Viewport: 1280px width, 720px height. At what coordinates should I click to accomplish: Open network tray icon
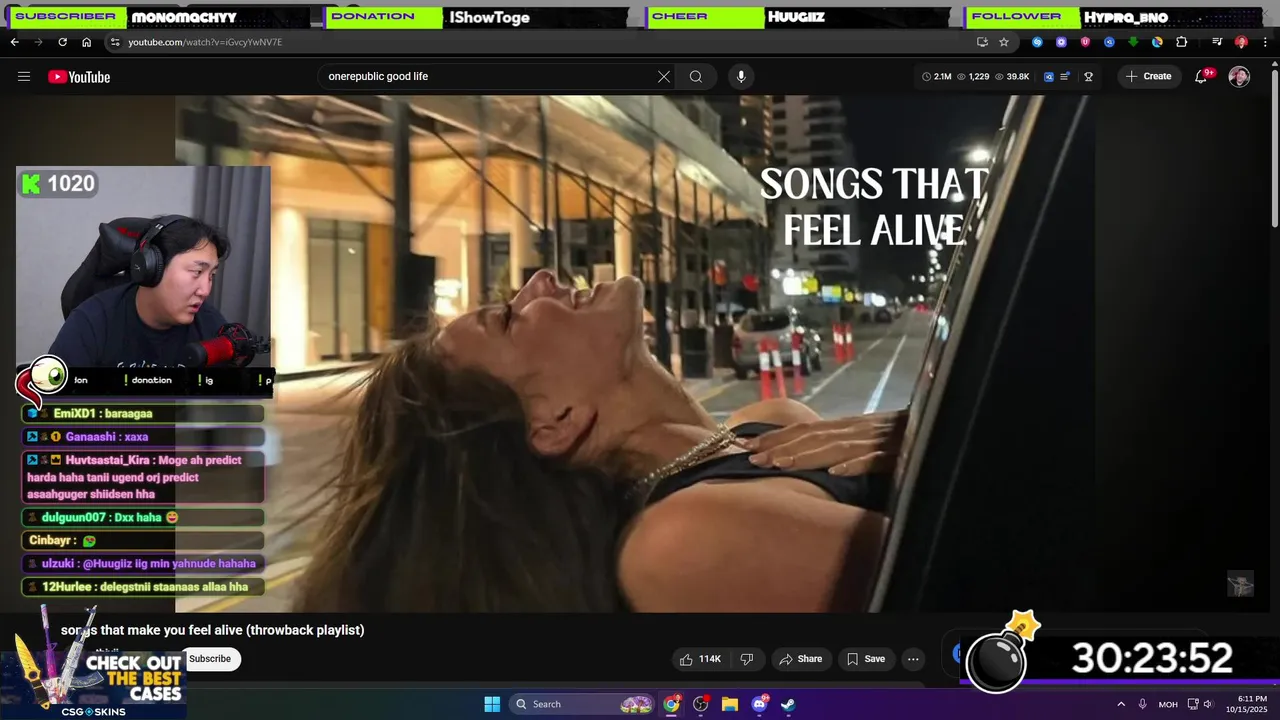click(1193, 704)
